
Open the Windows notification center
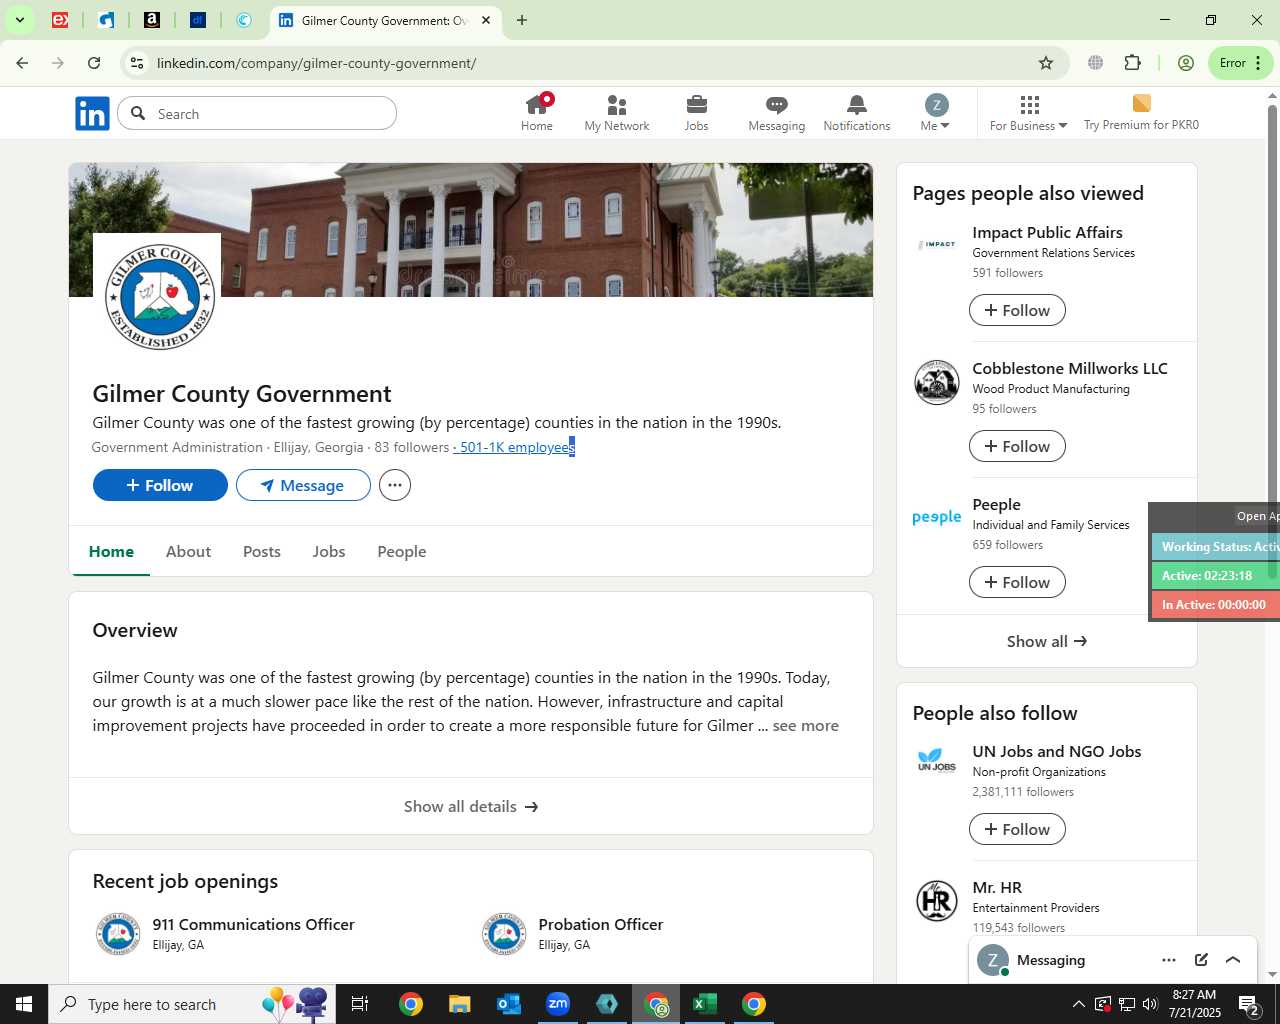[x=1248, y=1004]
